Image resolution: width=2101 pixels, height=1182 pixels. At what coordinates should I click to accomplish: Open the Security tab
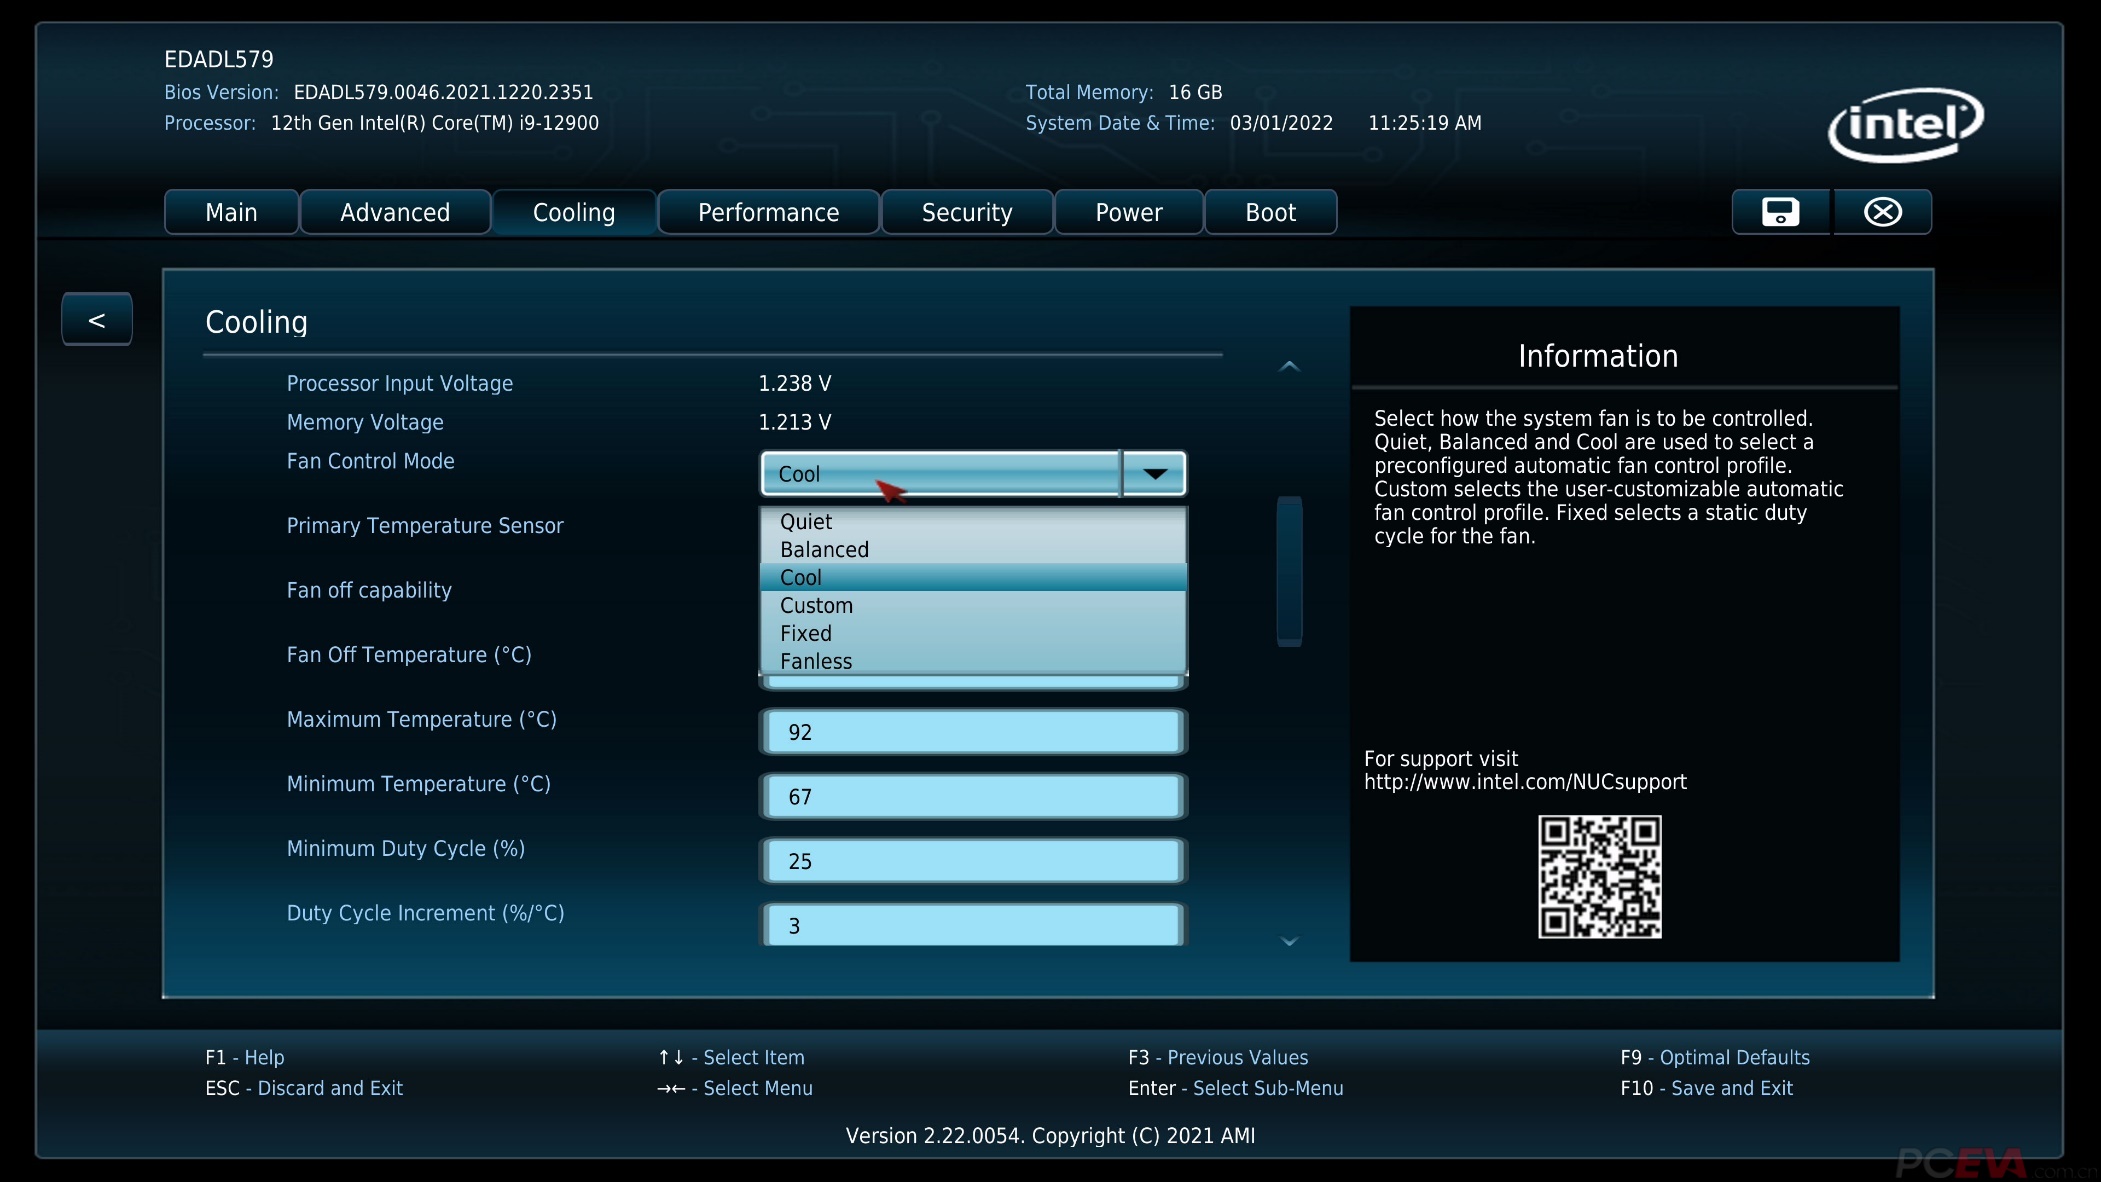(x=966, y=213)
